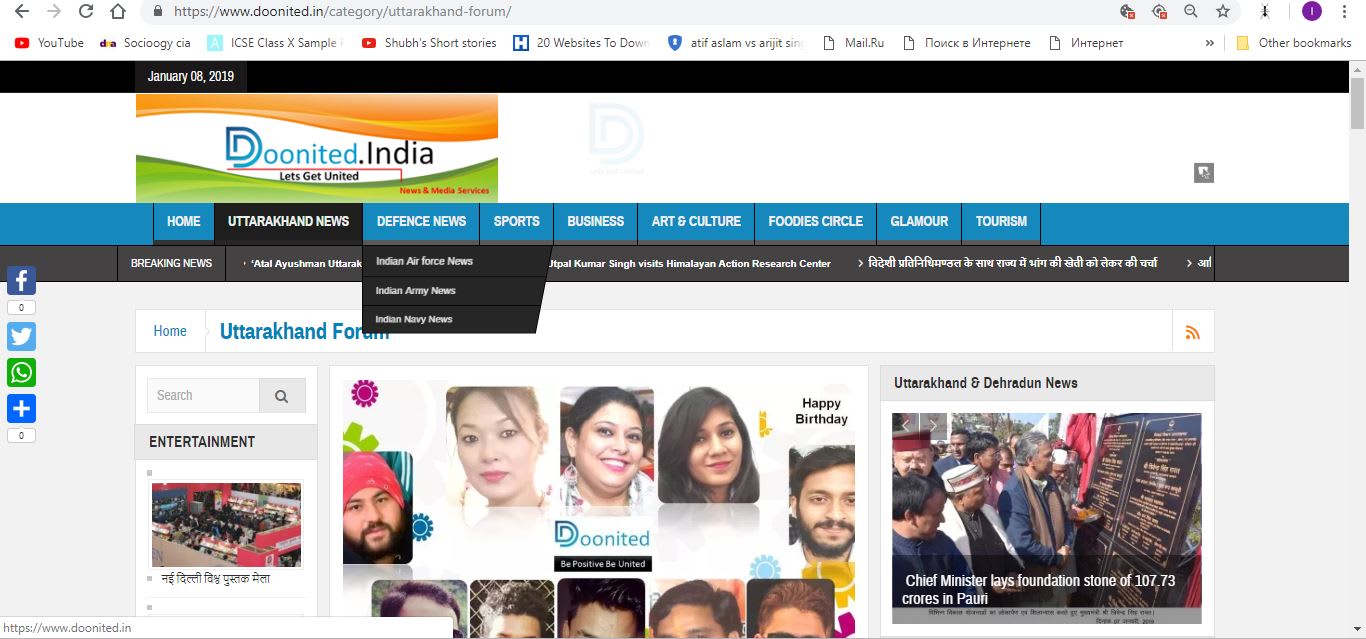The width and height of the screenshot is (1366, 639).
Task: Go back using the browser back arrow
Action: [21, 12]
